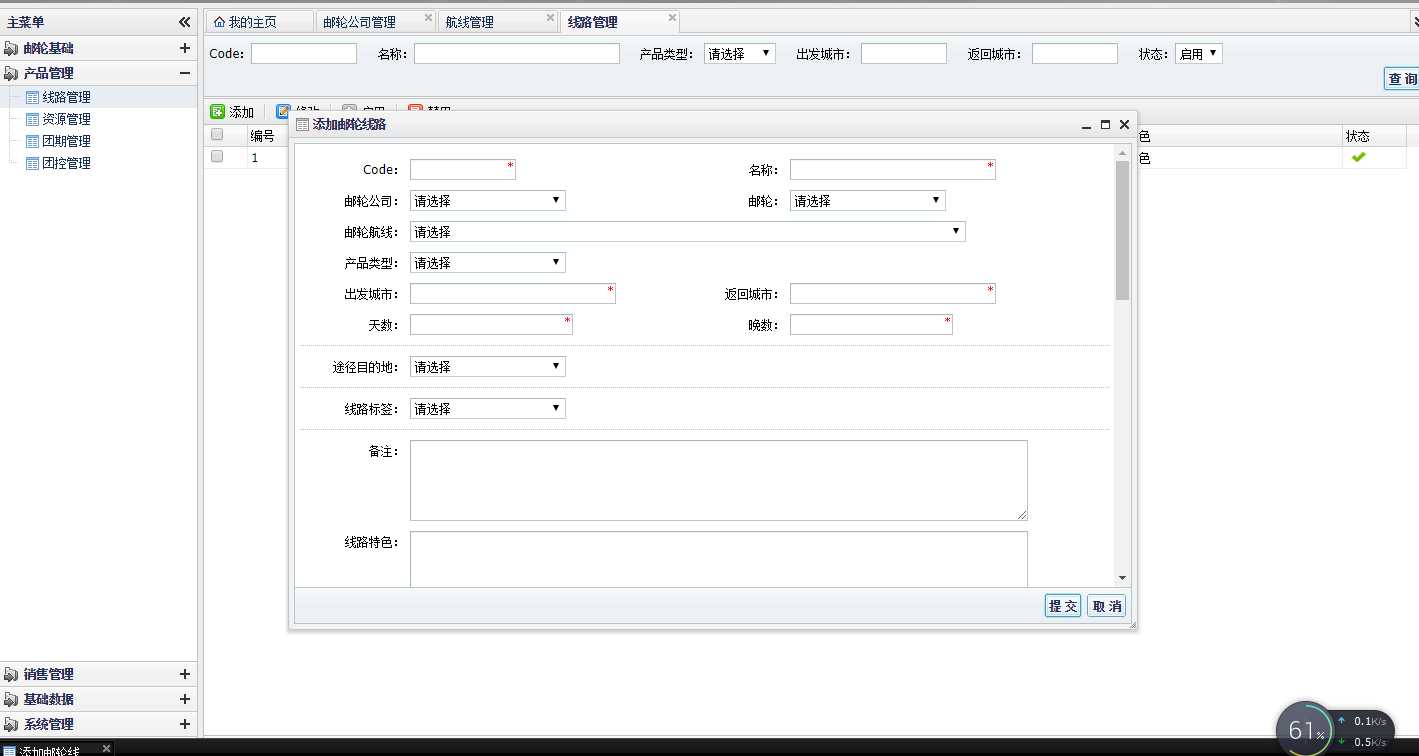
Task: Close the 添加邮轮线路 dialog with the X icon
Action: pos(1124,125)
